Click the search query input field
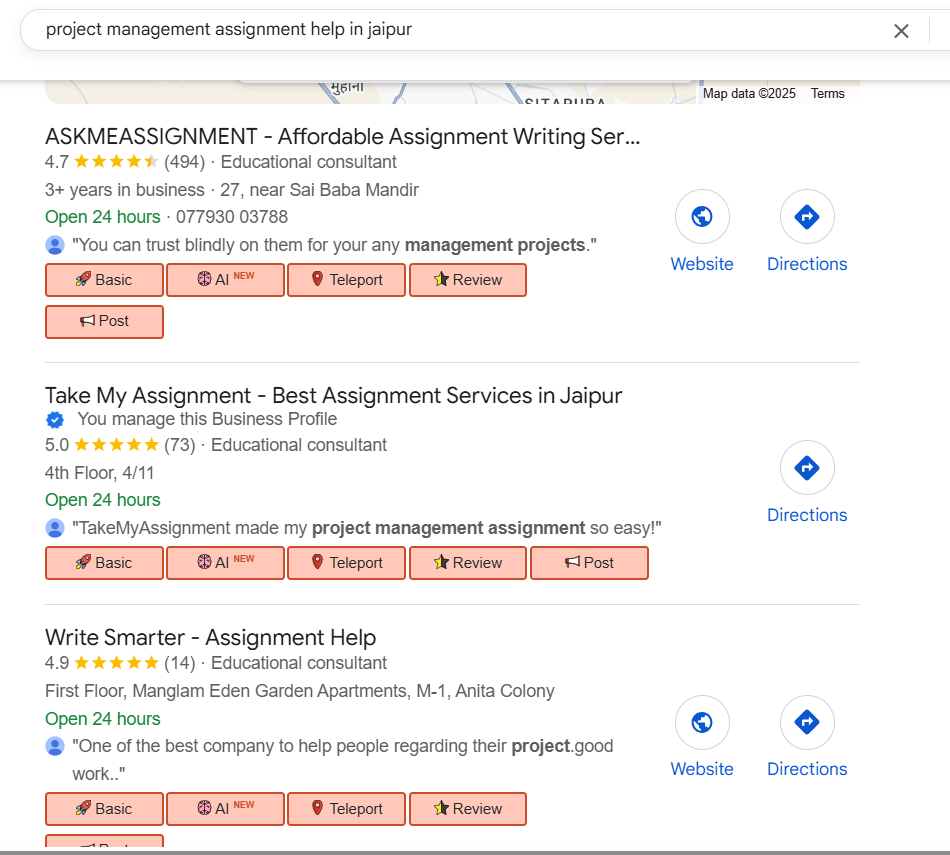 pos(450,30)
